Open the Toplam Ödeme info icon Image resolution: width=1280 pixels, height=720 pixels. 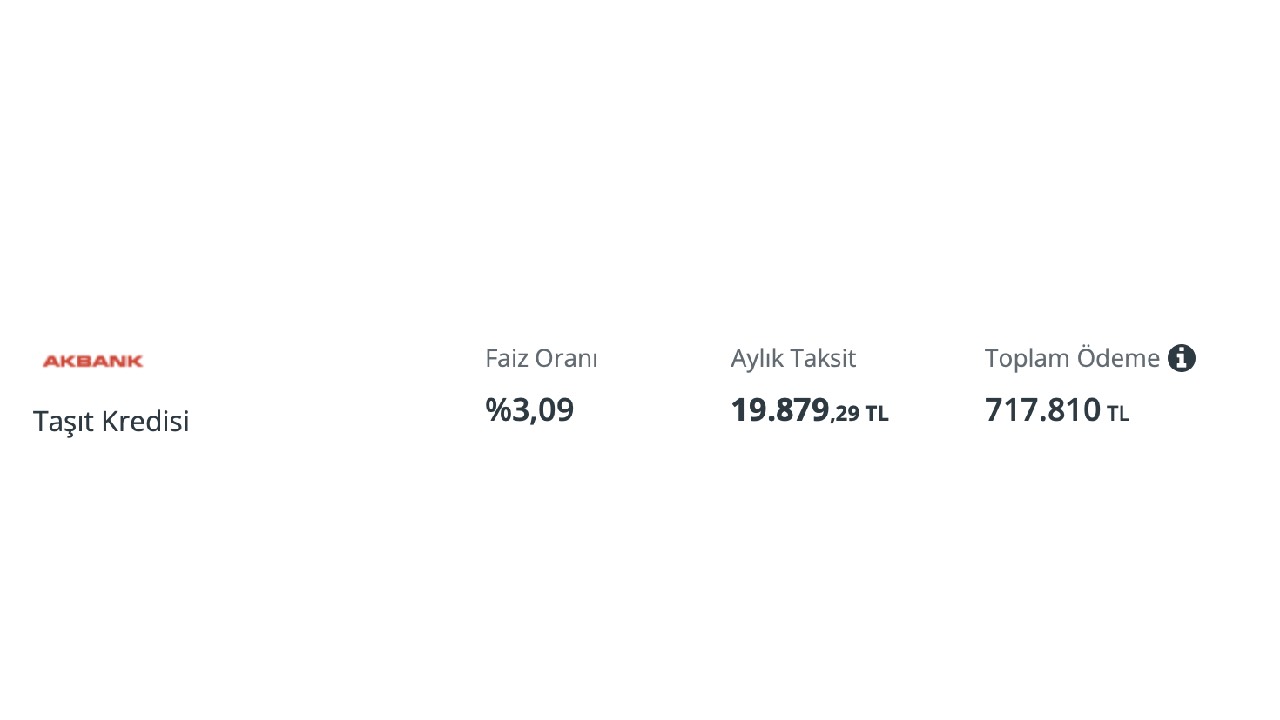pos(1181,358)
